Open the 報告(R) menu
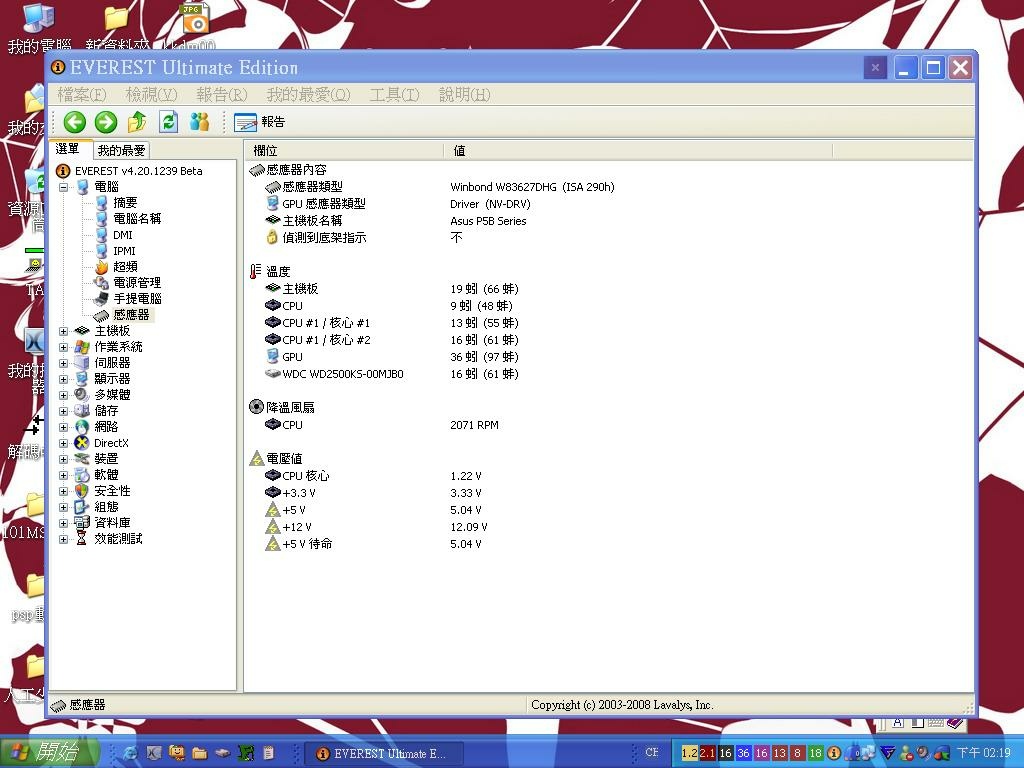The width and height of the screenshot is (1024, 768). pos(221,95)
